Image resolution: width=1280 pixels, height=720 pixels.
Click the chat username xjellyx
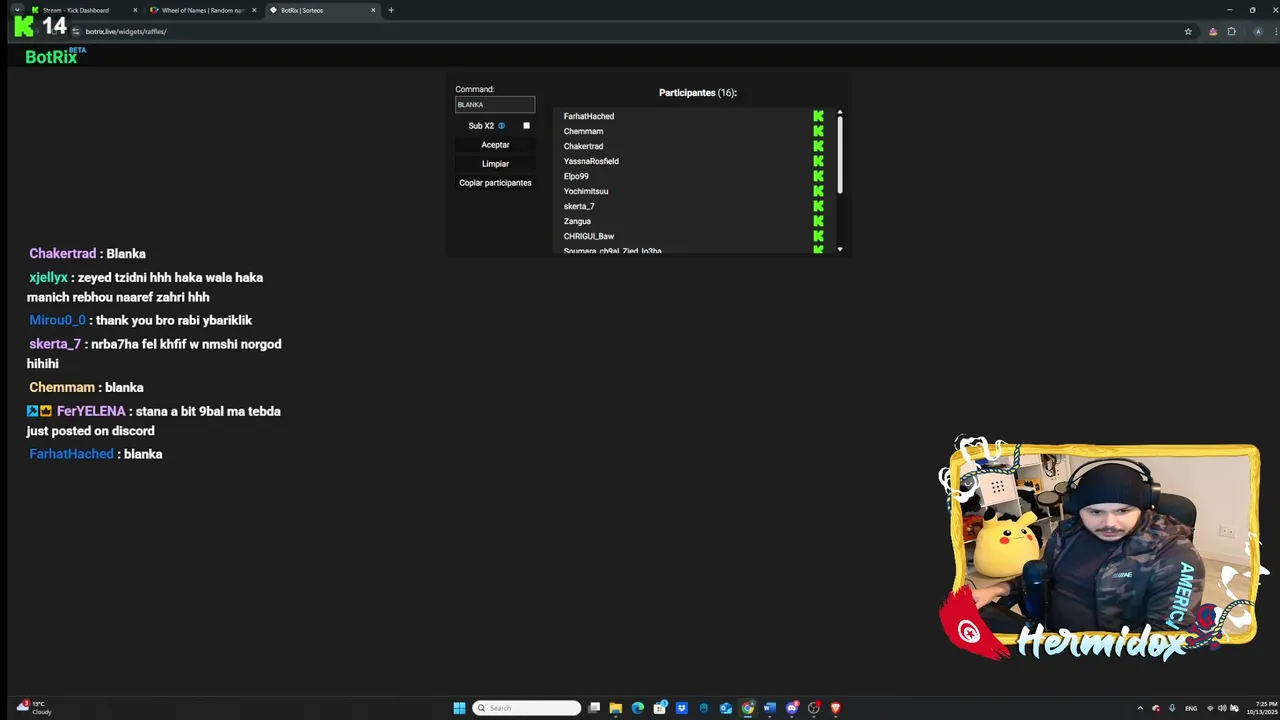pos(48,277)
